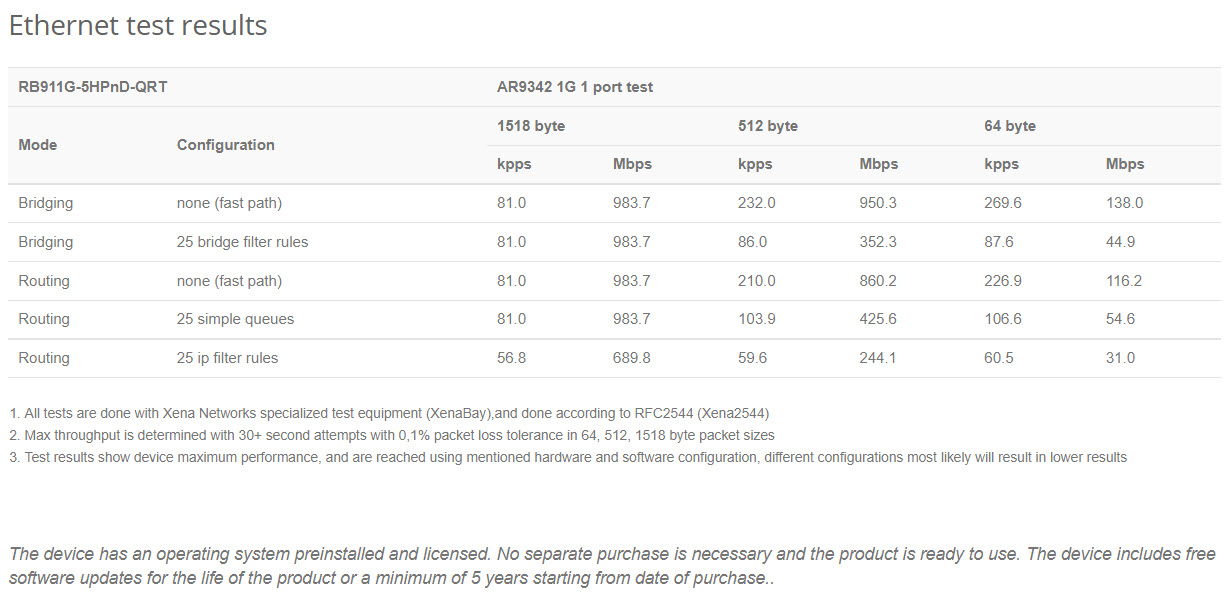Click the italic operating system license notice
This screenshot has height=595, width=1231.
pyautogui.click(x=612, y=566)
